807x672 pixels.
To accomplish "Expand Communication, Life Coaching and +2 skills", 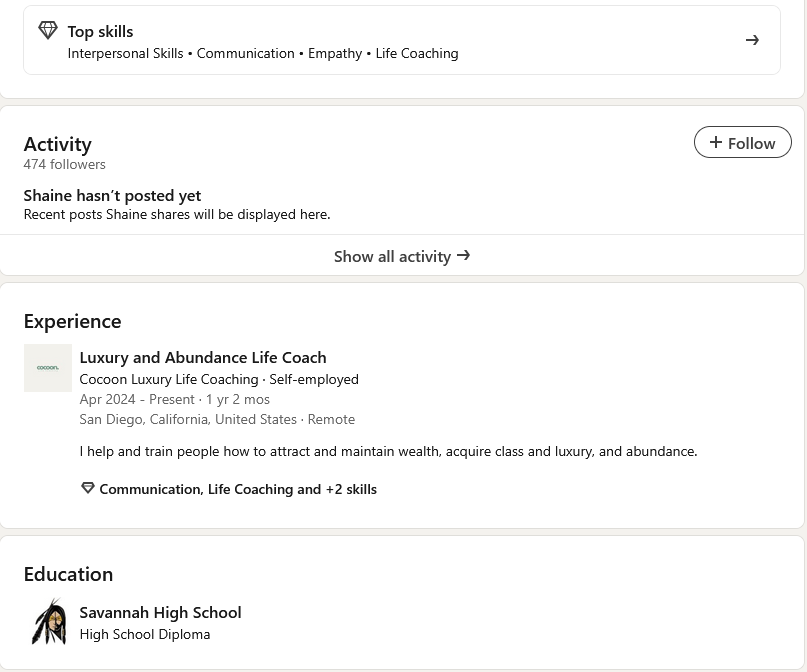I will coord(238,489).
